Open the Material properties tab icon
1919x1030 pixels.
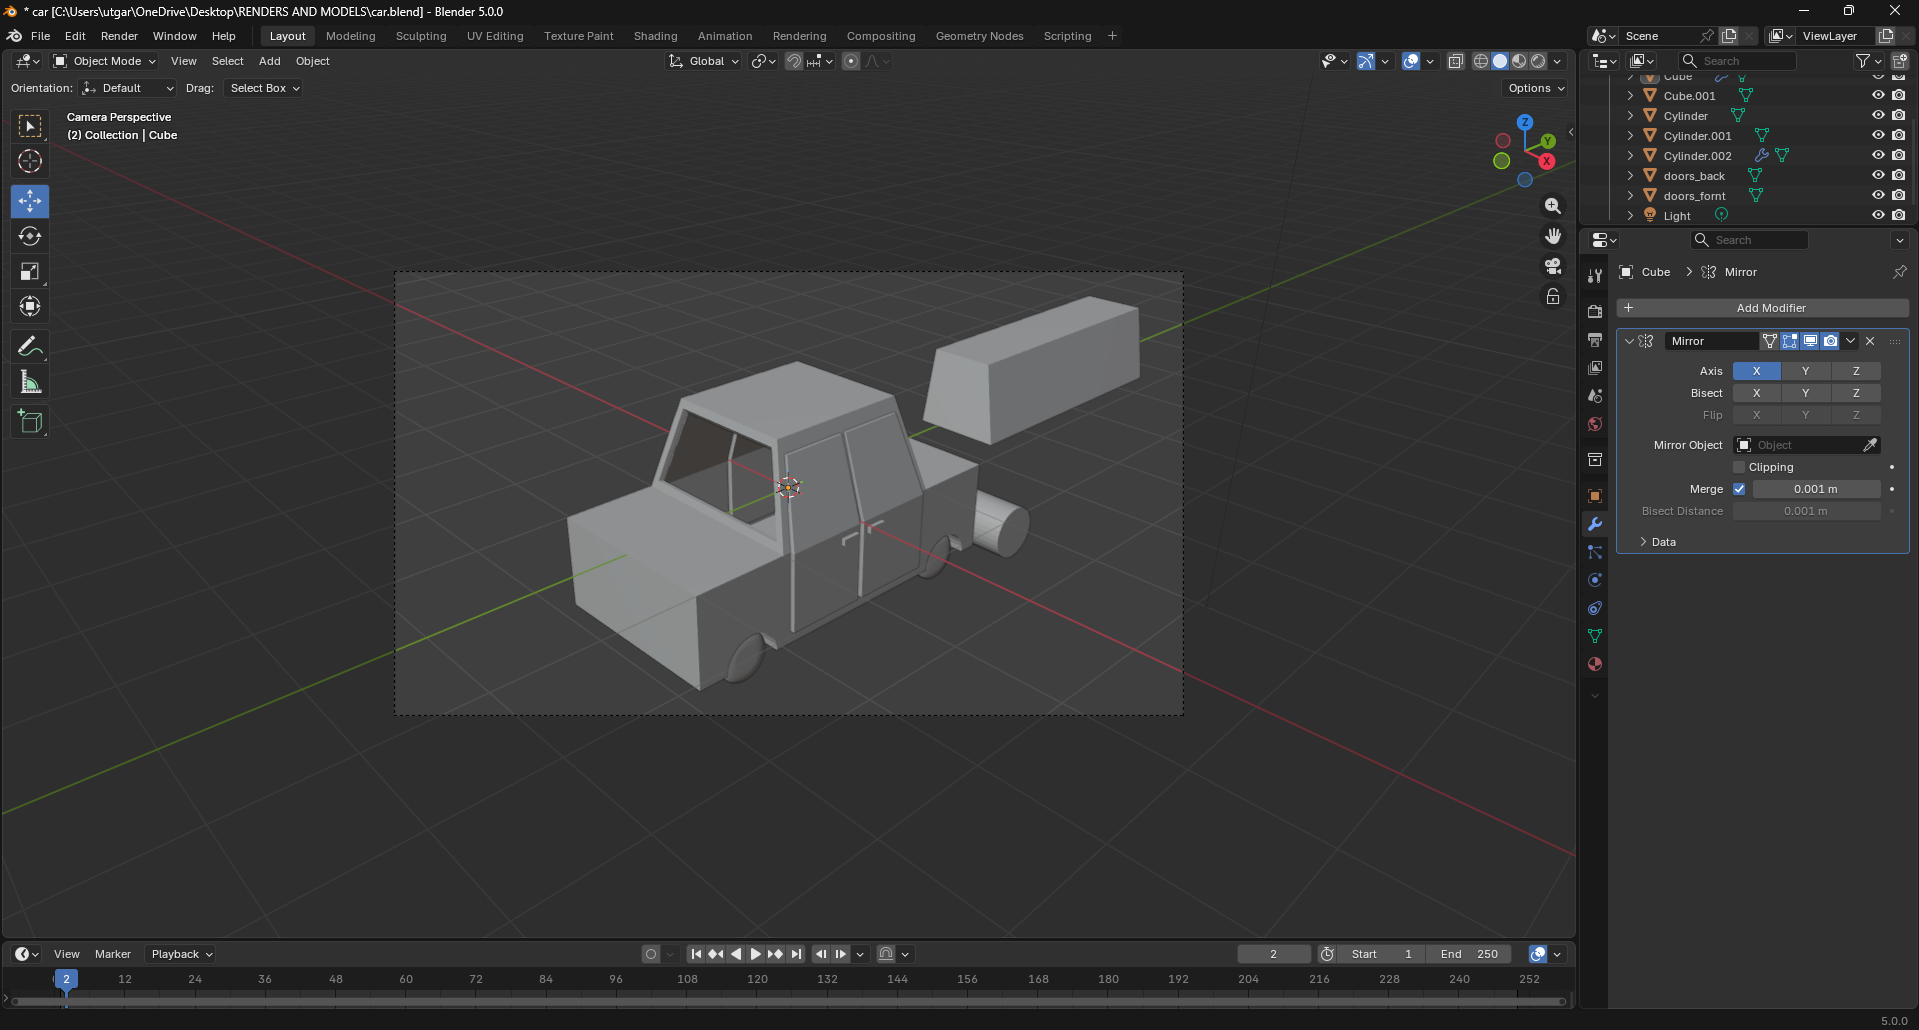coord(1595,664)
